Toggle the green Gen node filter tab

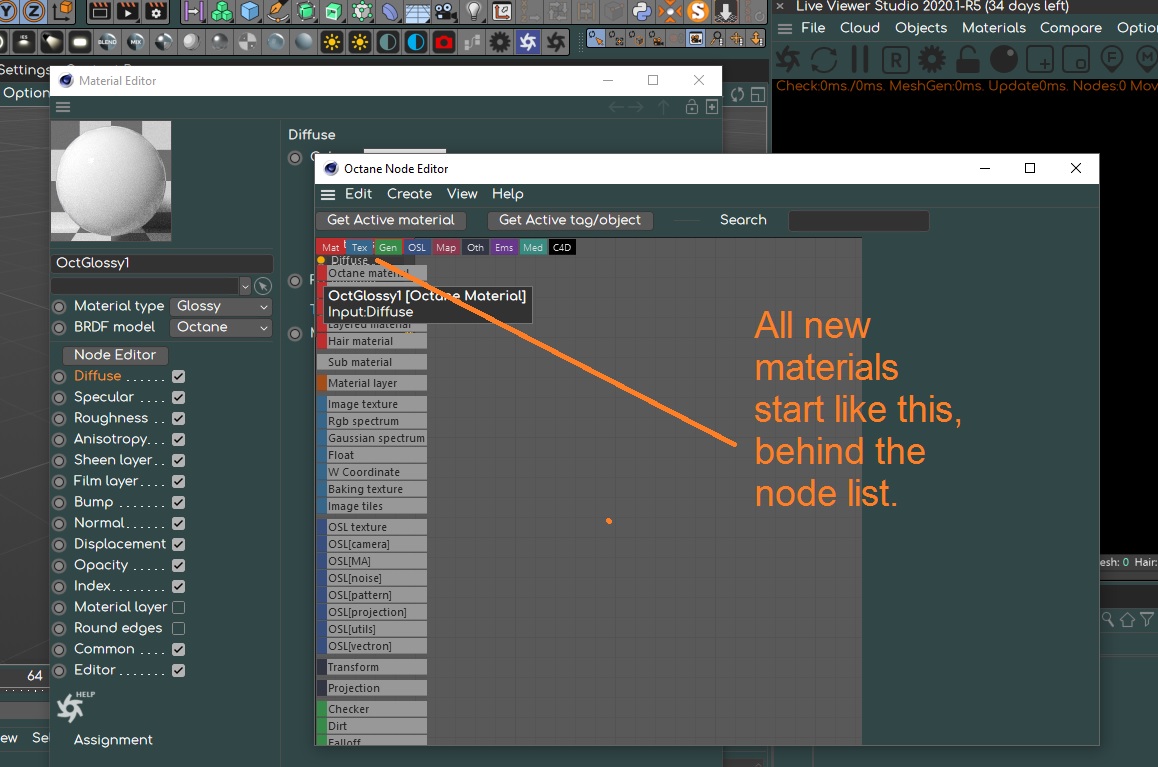click(x=388, y=248)
